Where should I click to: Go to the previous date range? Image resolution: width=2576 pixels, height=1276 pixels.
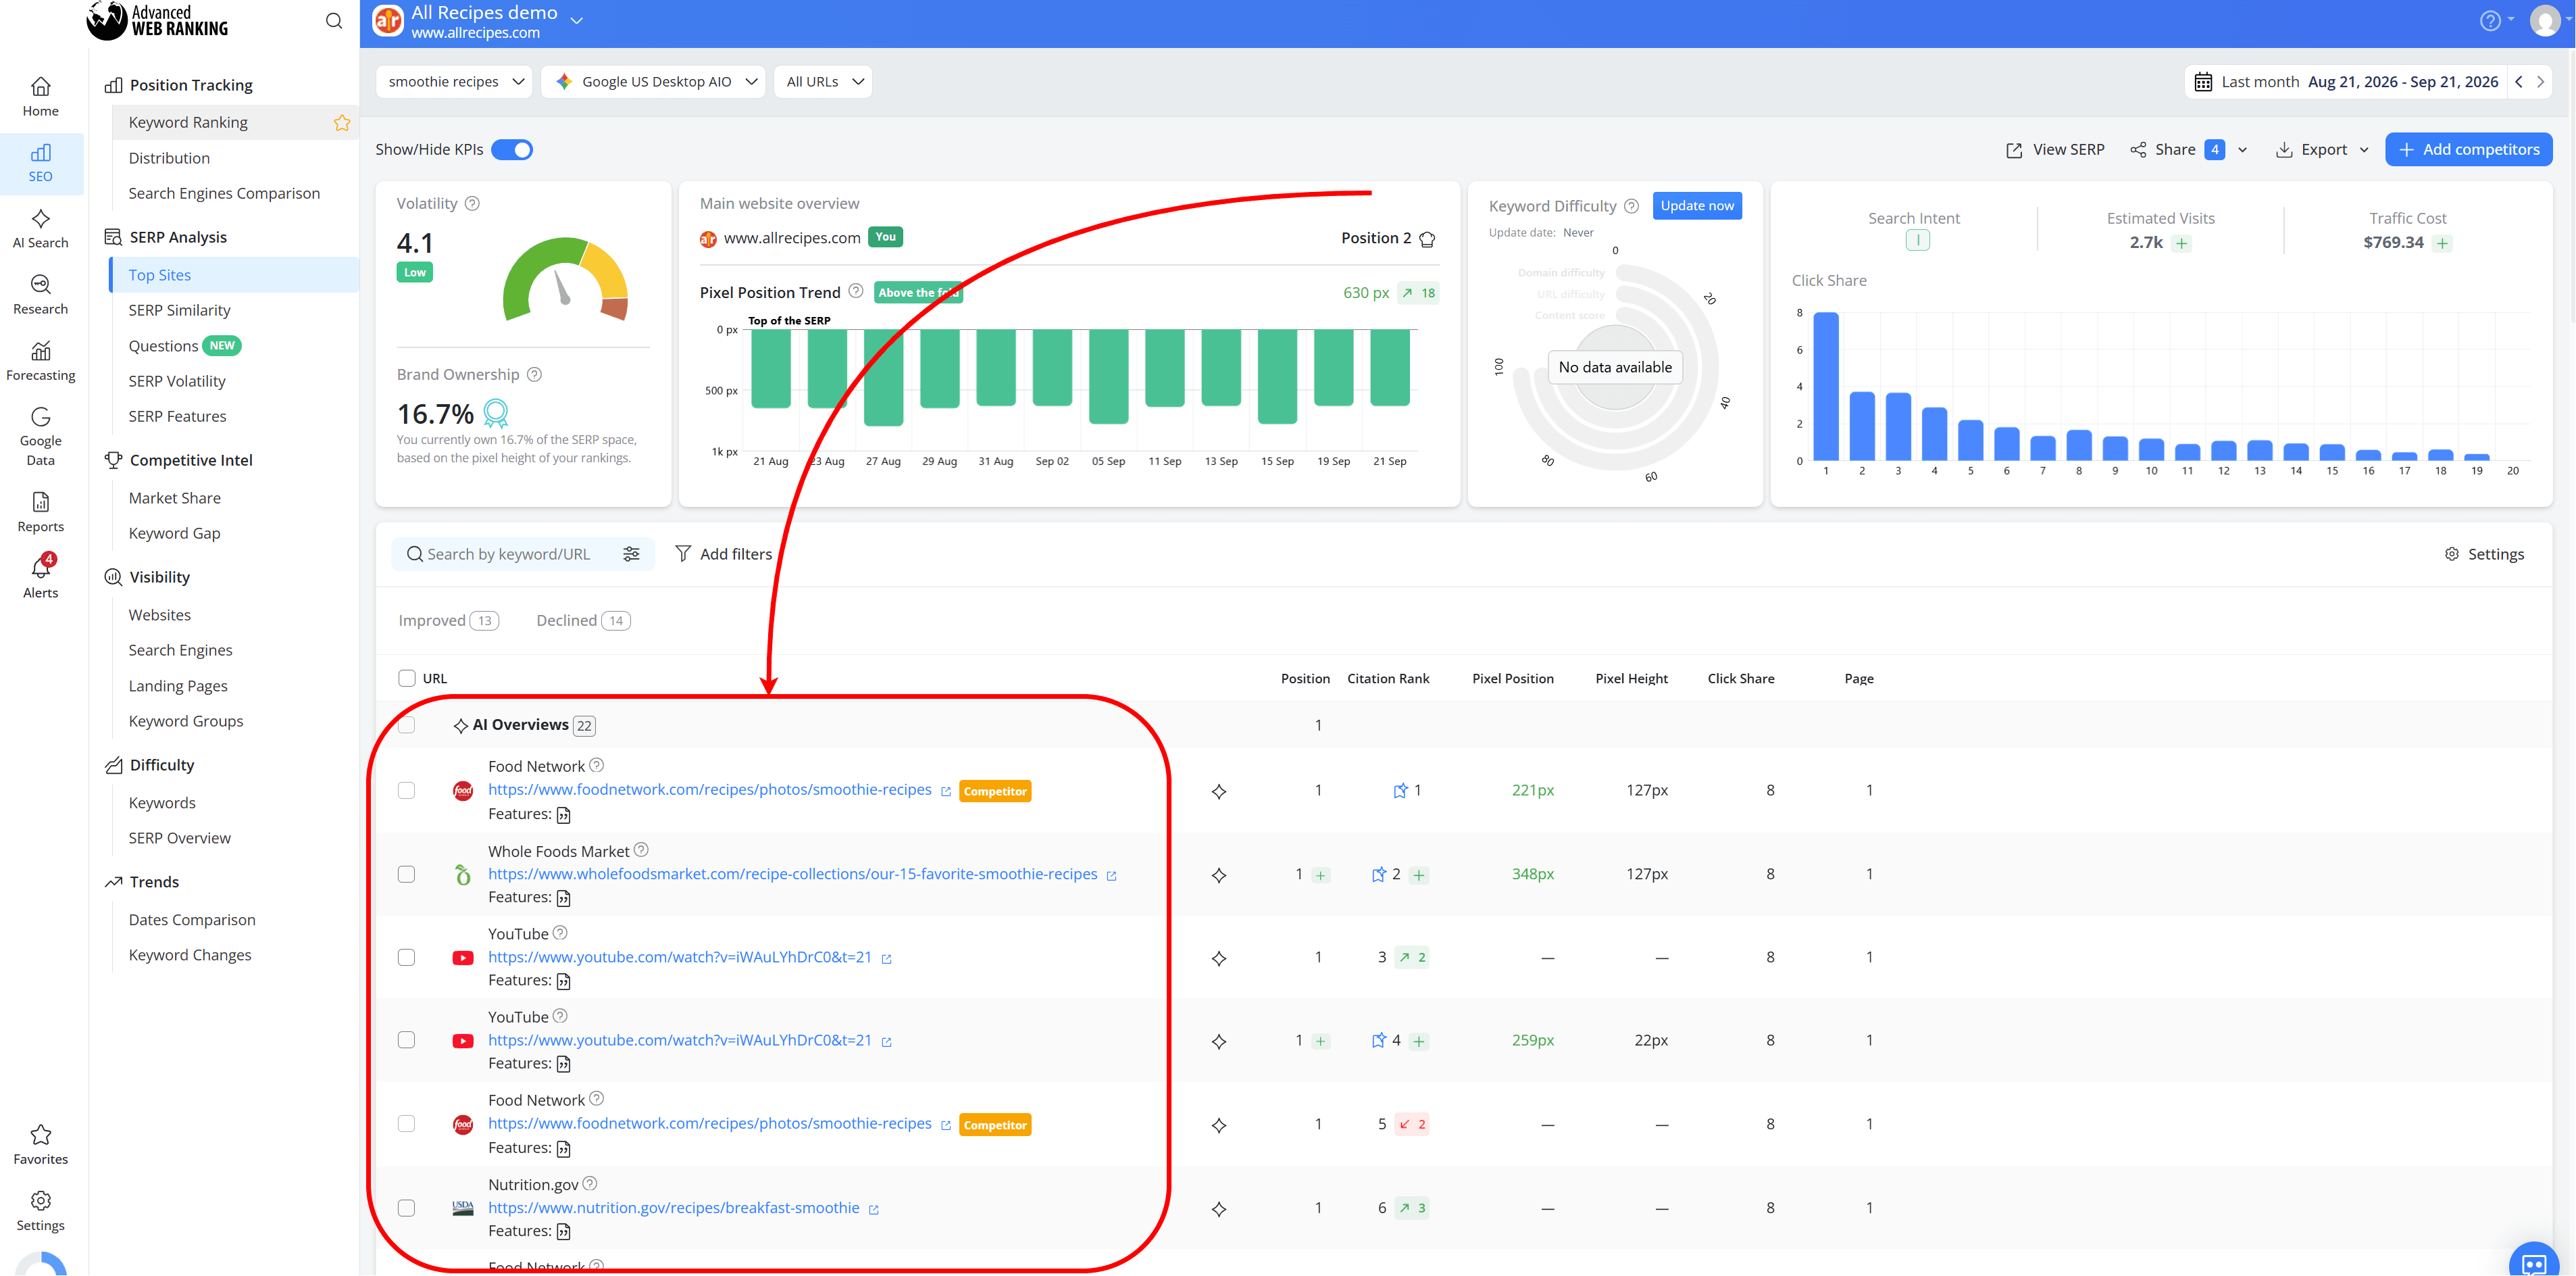pos(2519,82)
